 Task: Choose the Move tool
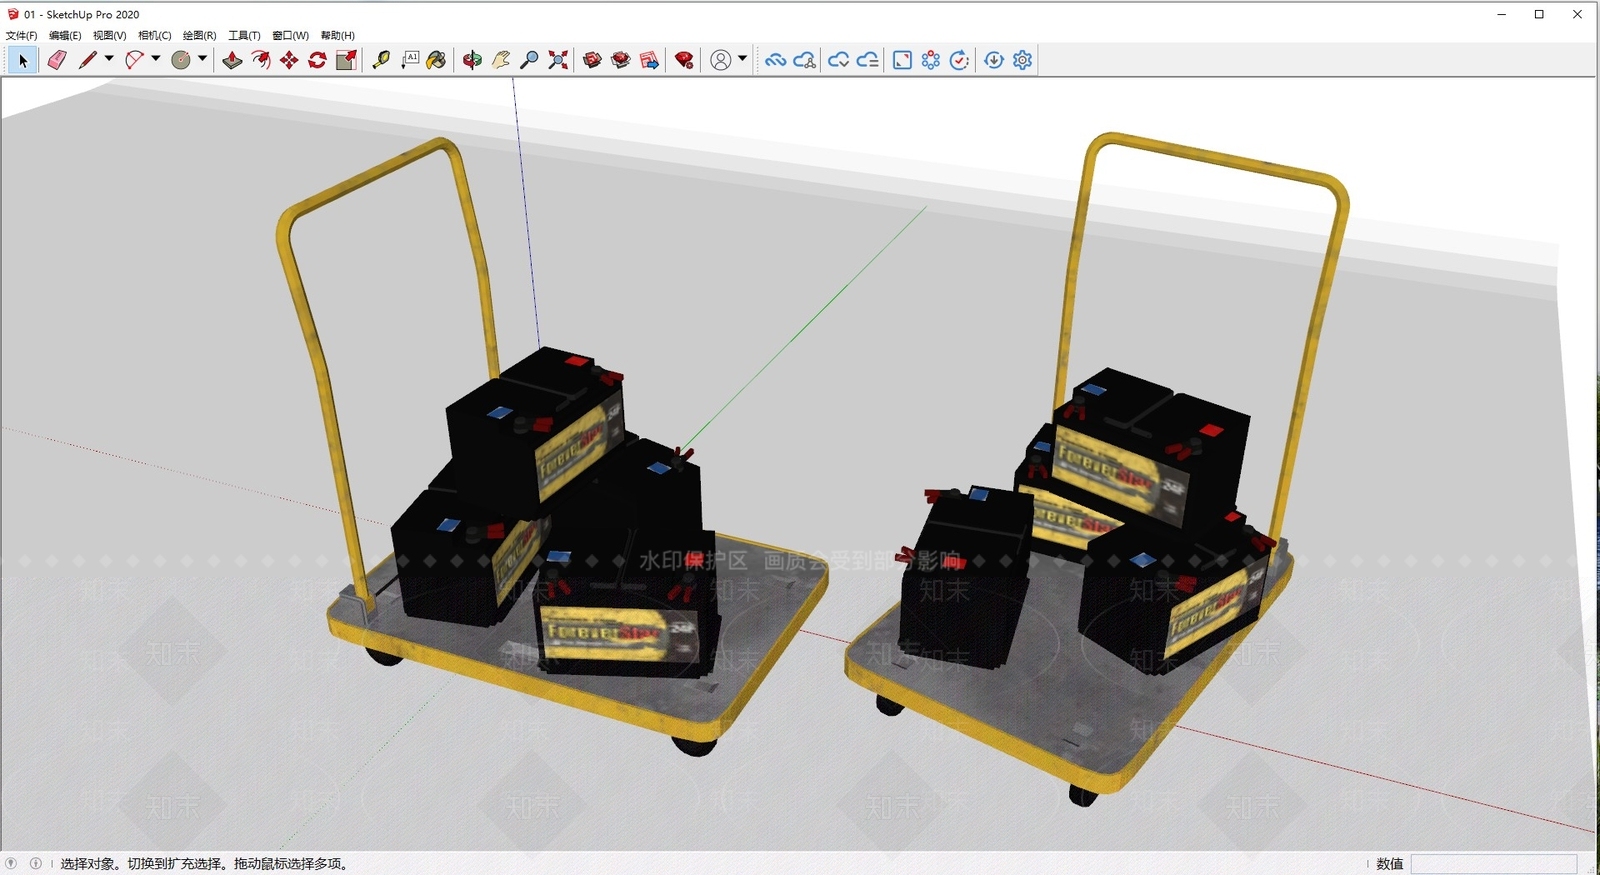[289, 60]
